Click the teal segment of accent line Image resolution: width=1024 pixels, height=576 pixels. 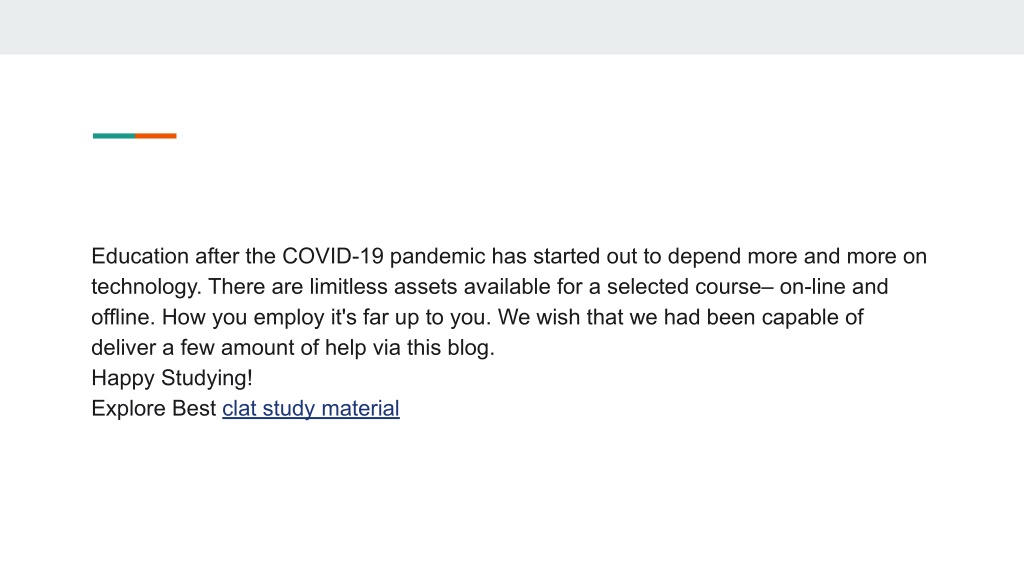pos(114,136)
